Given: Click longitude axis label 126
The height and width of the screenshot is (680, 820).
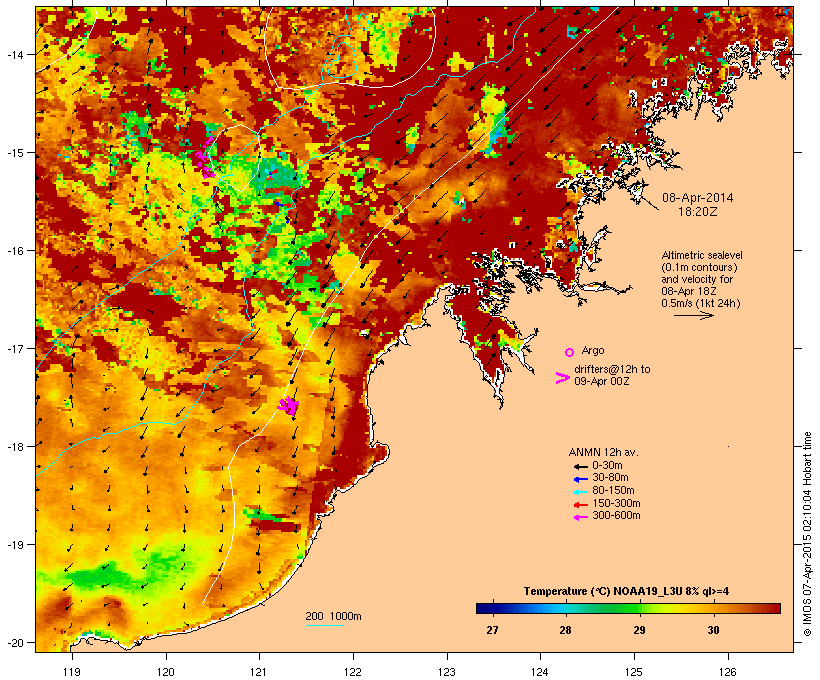Looking at the screenshot, I should [x=727, y=672].
